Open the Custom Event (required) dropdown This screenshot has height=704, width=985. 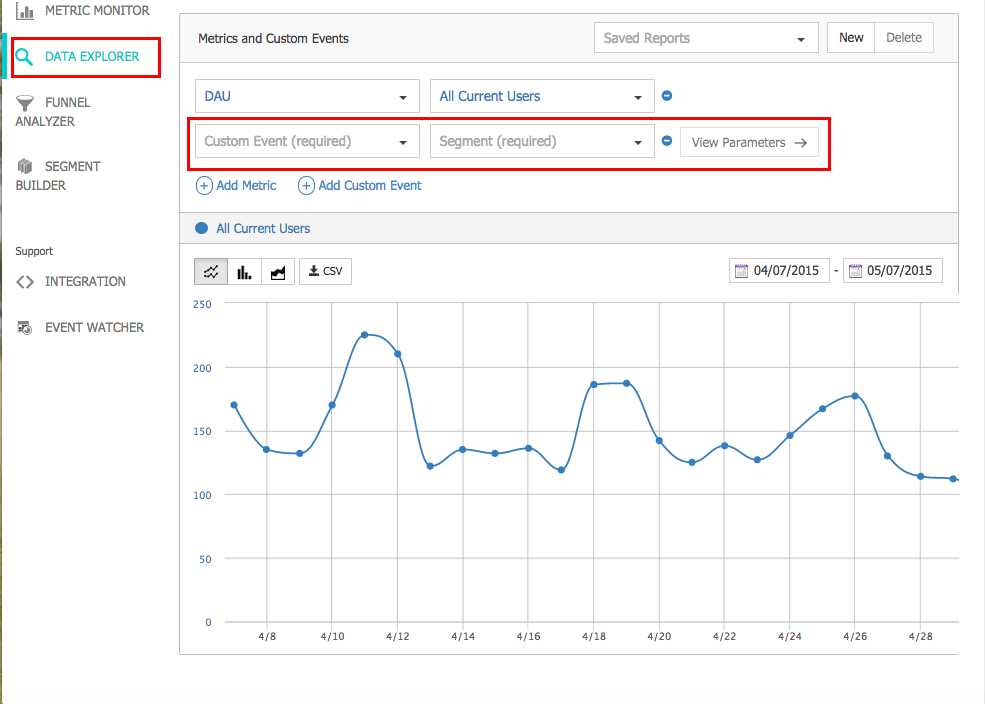click(306, 142)
